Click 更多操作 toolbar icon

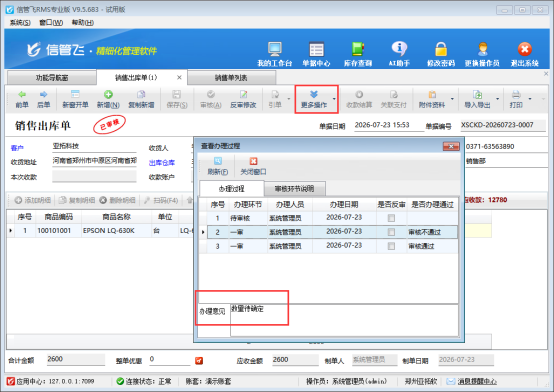point(313,99)
